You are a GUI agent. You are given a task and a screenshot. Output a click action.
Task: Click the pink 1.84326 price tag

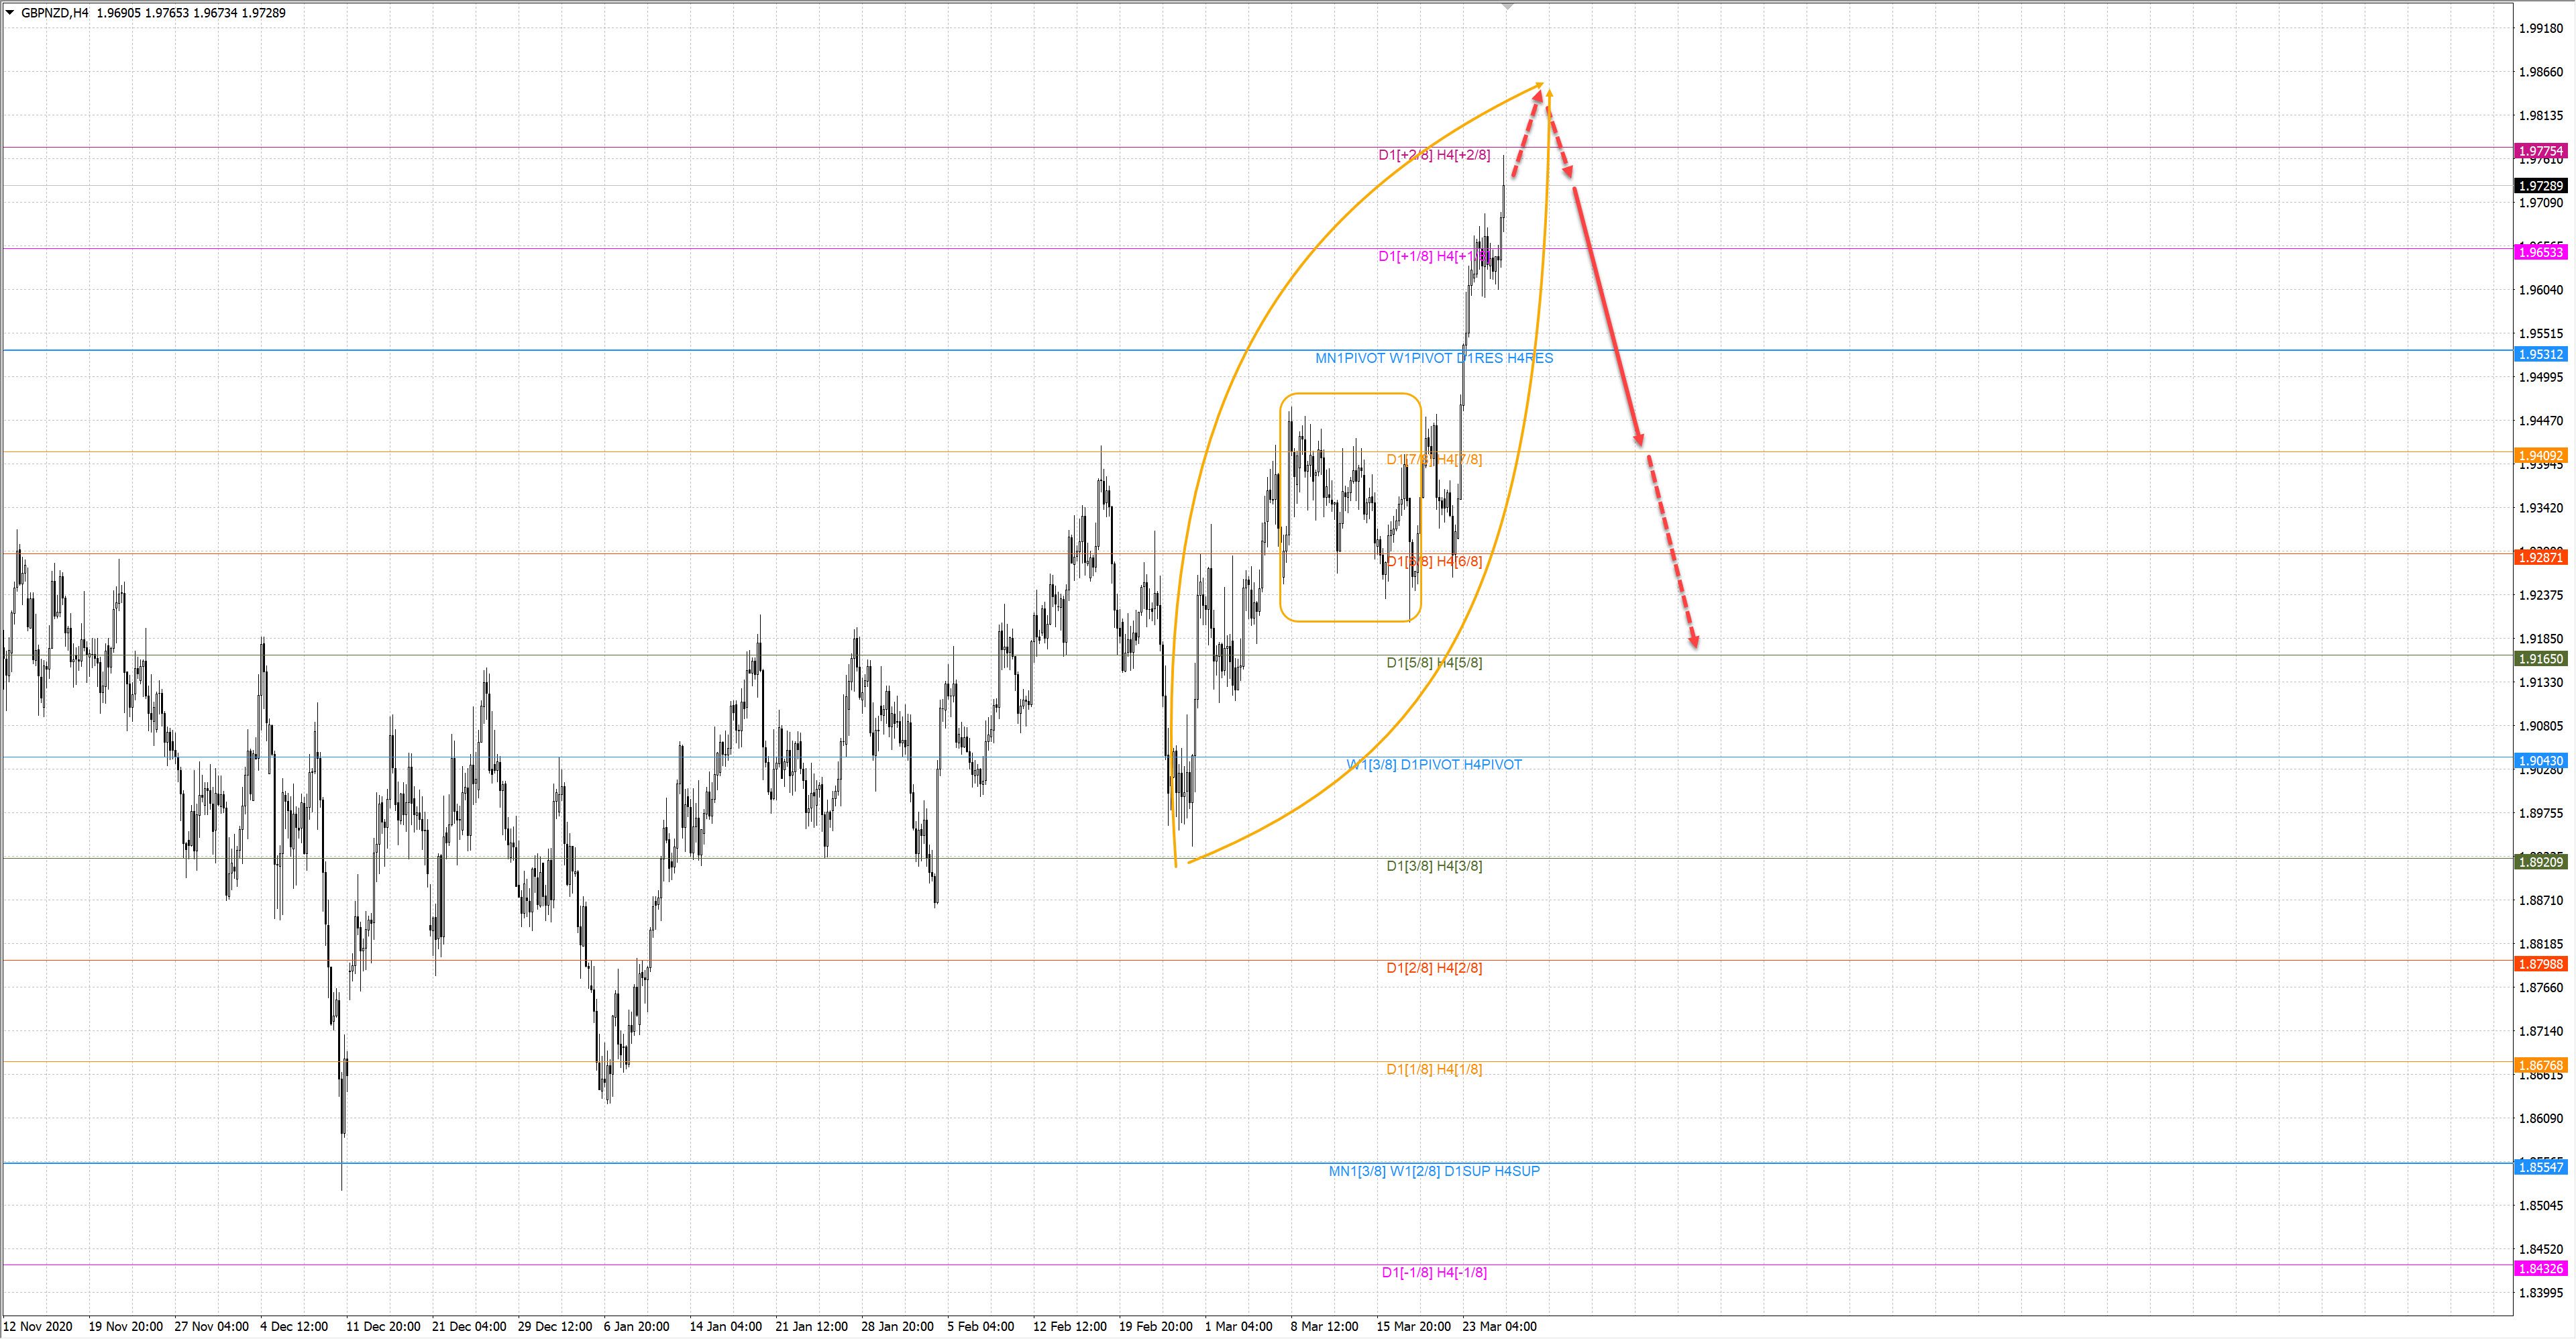[x=2540, y=1269]
